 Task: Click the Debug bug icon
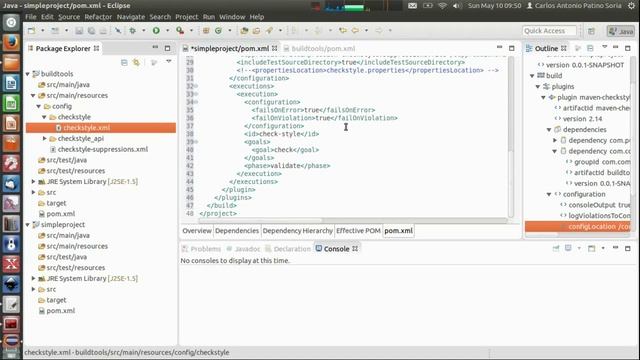click(x=133, y=31)
